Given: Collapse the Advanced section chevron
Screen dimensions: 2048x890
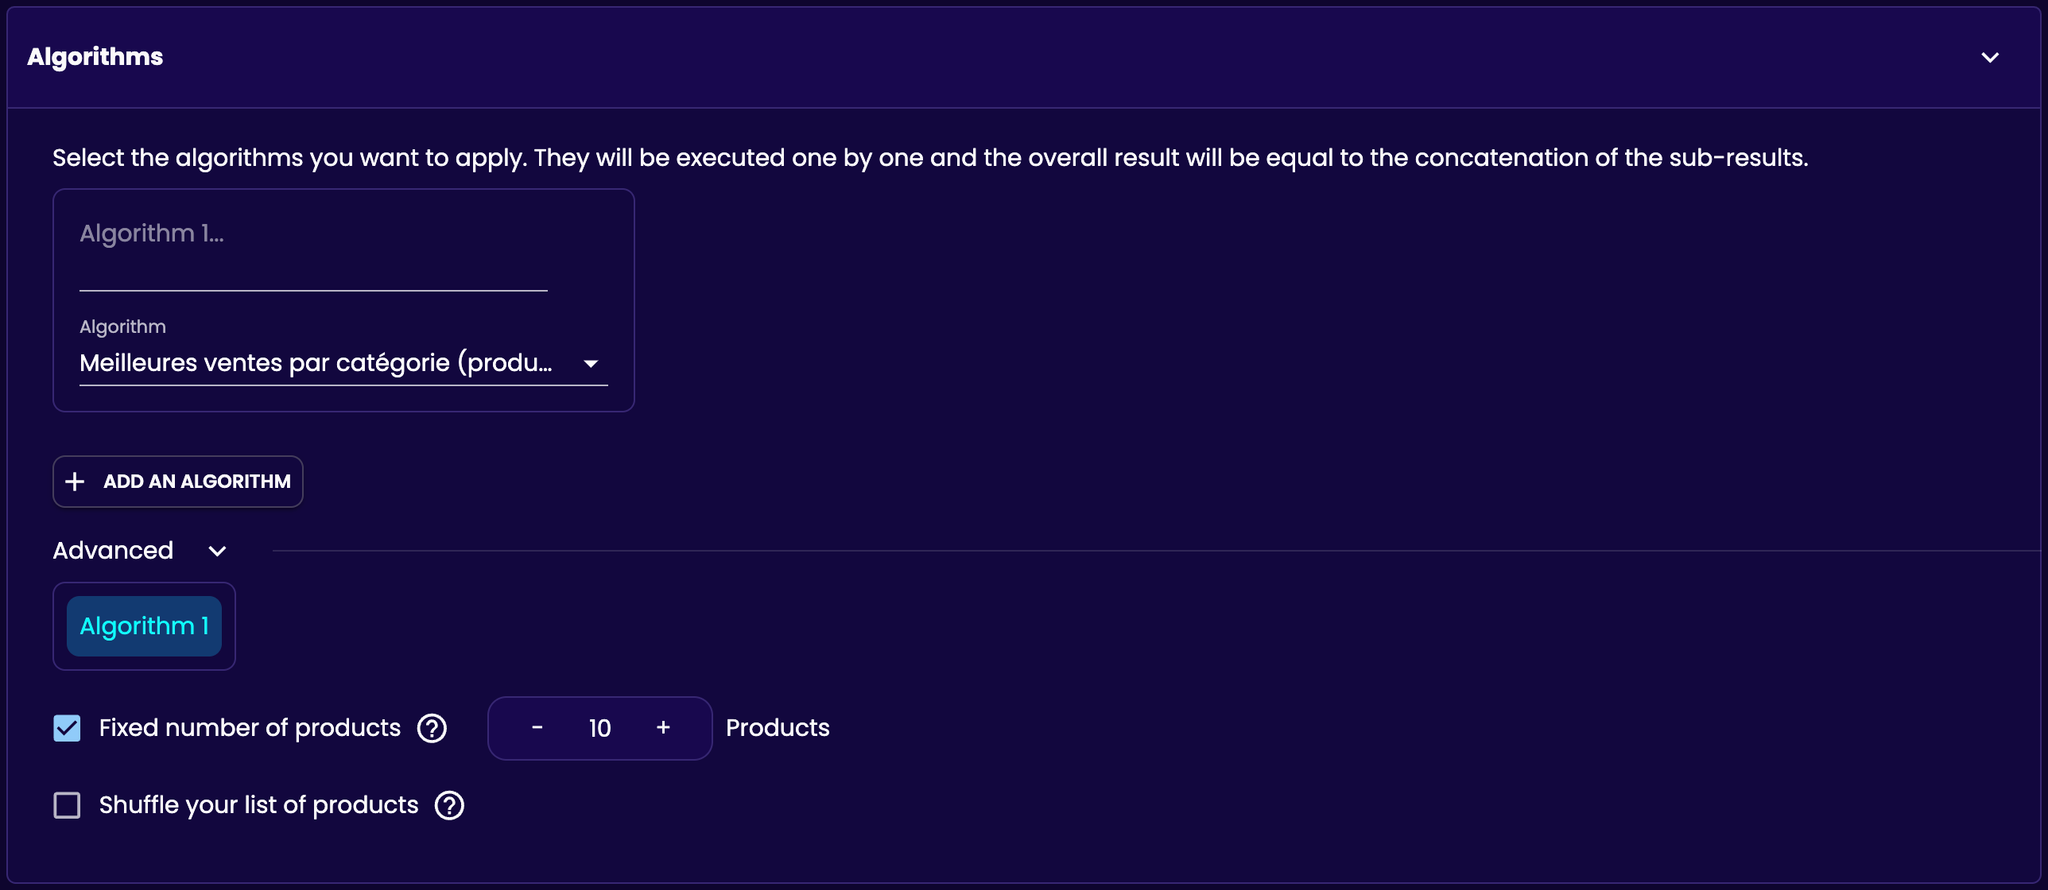Looking at the screenshot, I should tap(217, 552).
